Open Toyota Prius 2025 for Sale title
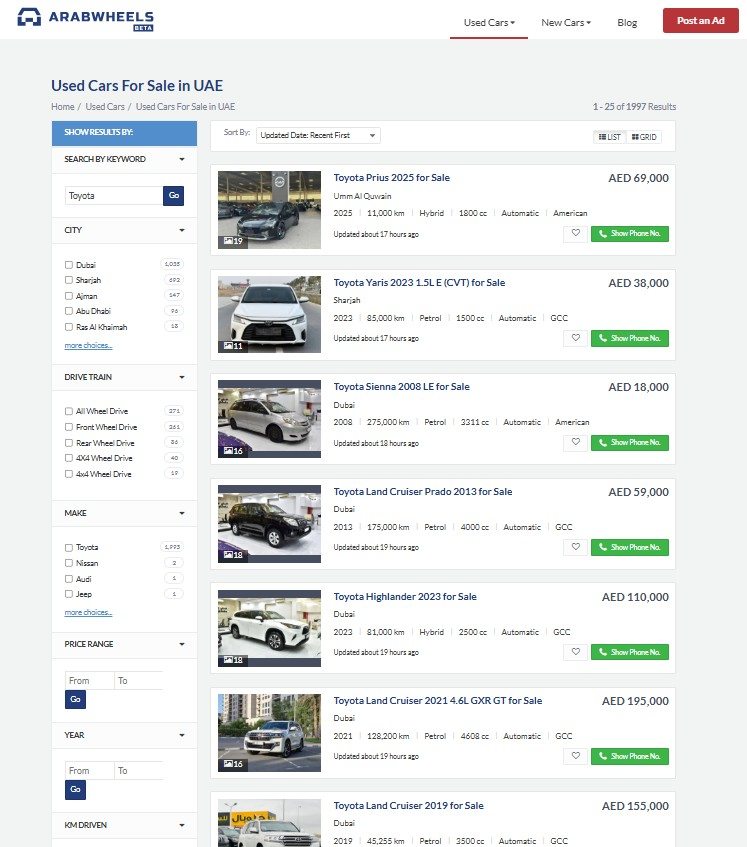Viewport: 747px width, 847px height. point(392,178)
